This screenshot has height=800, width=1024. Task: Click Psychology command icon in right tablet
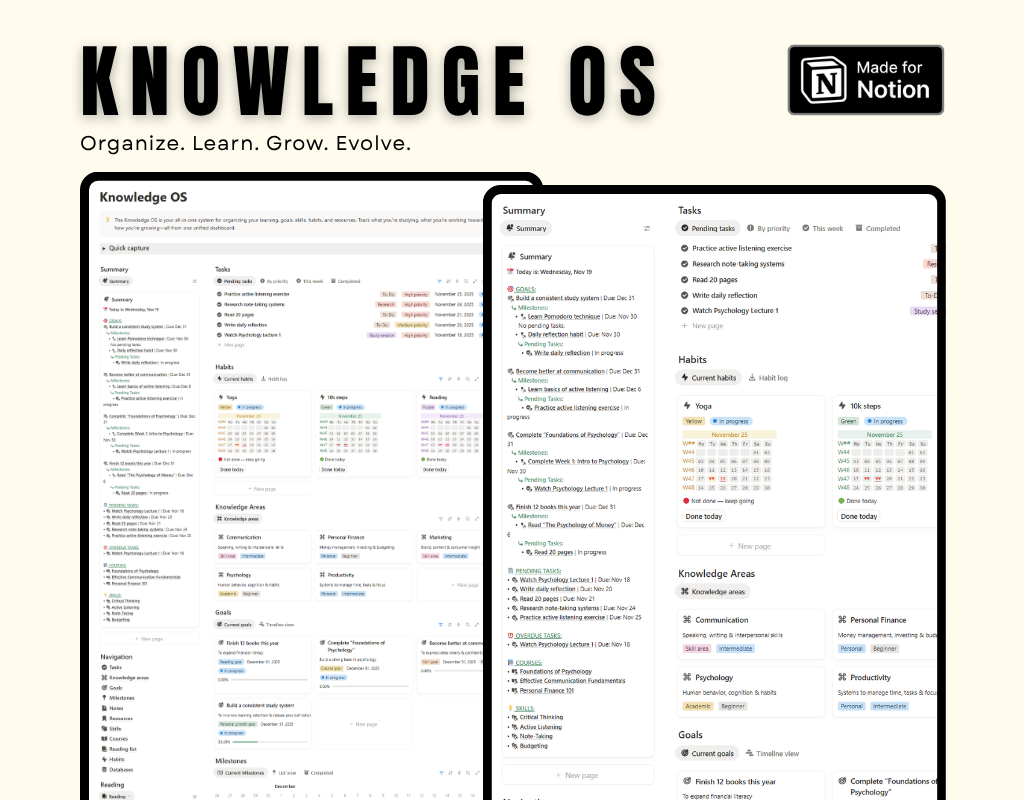coord(687,677)
